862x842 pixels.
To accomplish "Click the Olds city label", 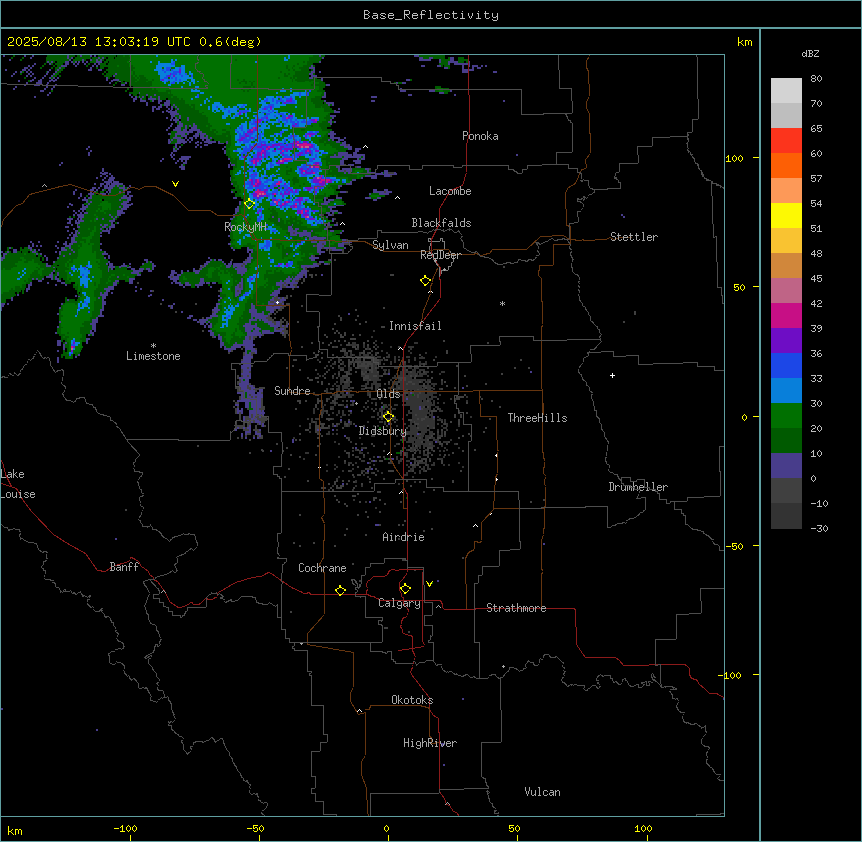I will coord(388,394).
